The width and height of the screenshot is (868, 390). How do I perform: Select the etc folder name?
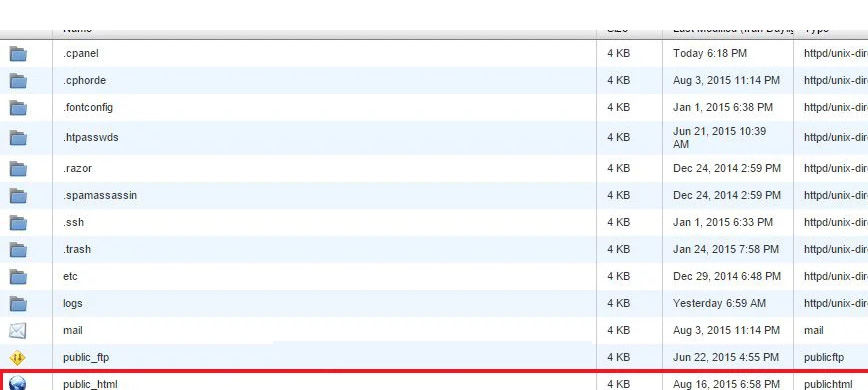point(70,276)
